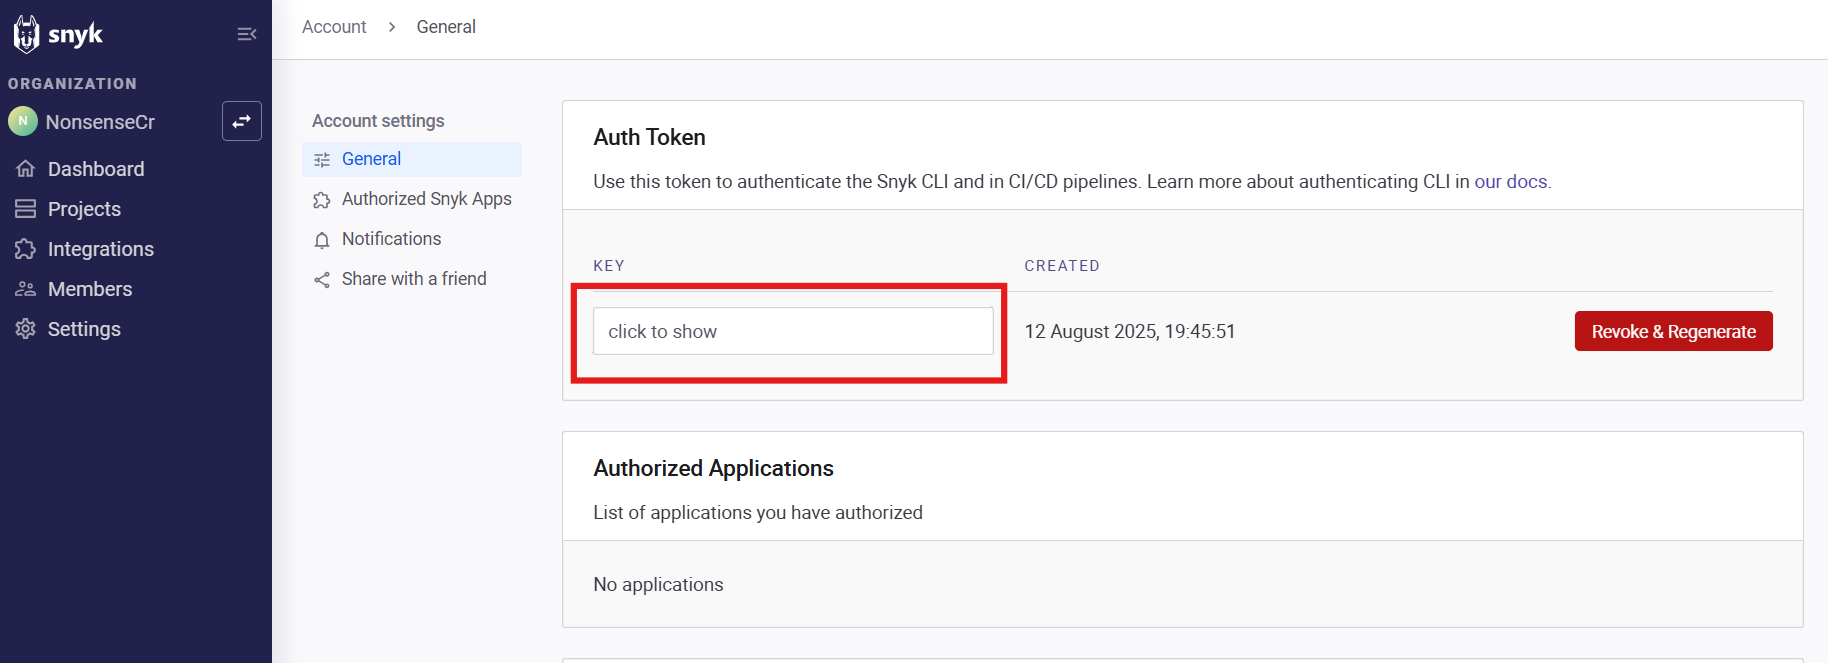This screenshot has height=663, width=1828.
Task: Click List of applications you have authorized
Action: (x=758, y=512)
